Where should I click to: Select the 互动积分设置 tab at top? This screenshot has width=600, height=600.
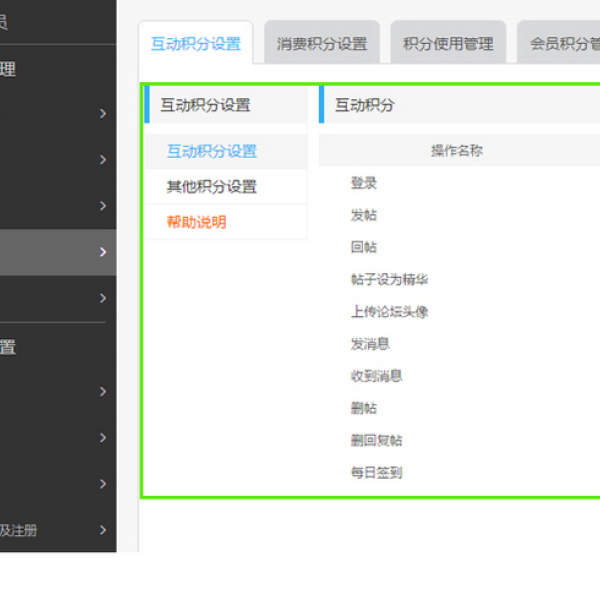pos(196,44)
